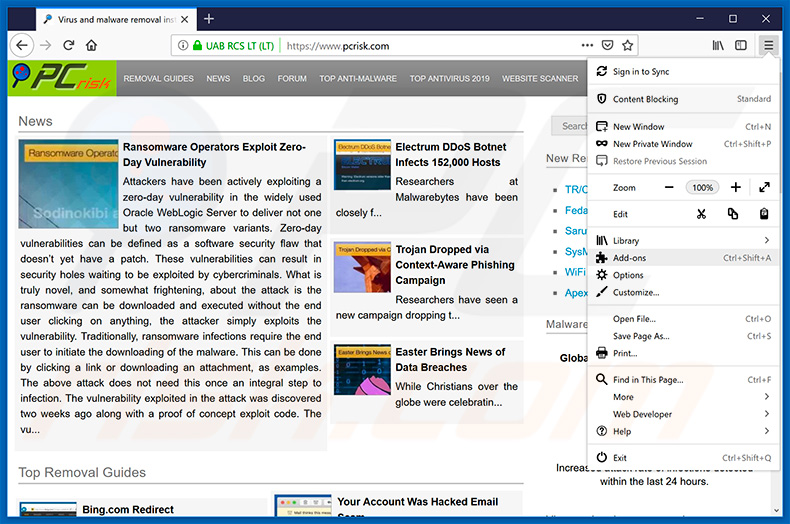Click the forward navigation arrow
This screenshot has height=524, width=790.
pyautogui.click(x=46, y=45)
